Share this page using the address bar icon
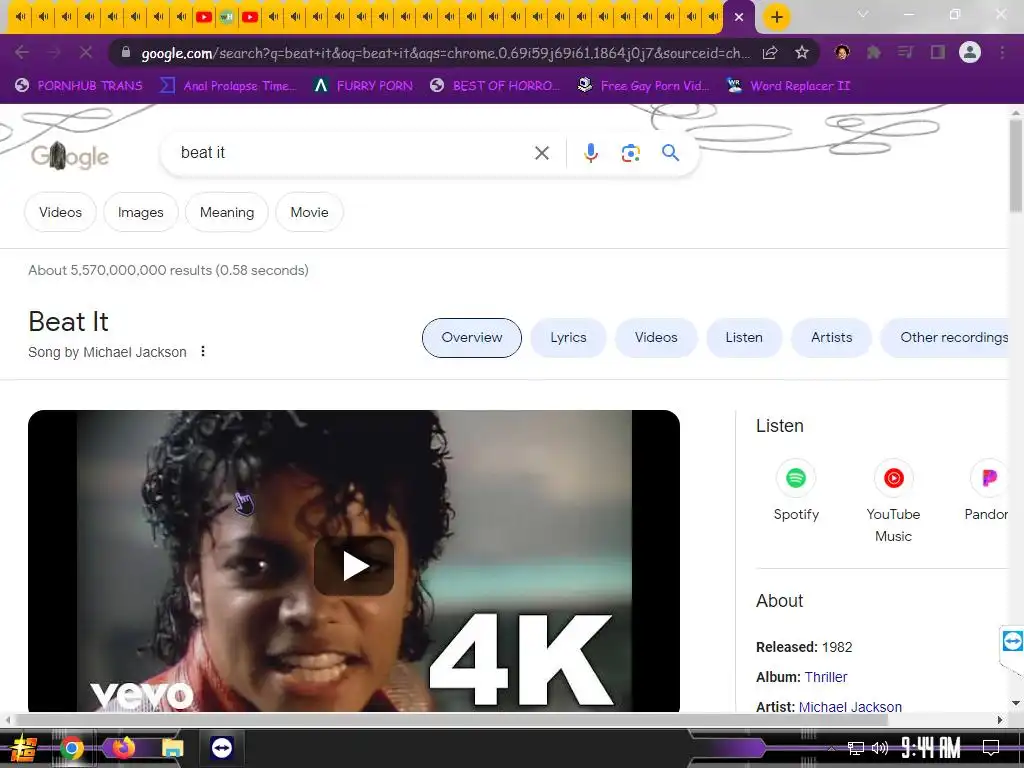The width and height of the screenshot is (1024, 768). tap(770, 52)
